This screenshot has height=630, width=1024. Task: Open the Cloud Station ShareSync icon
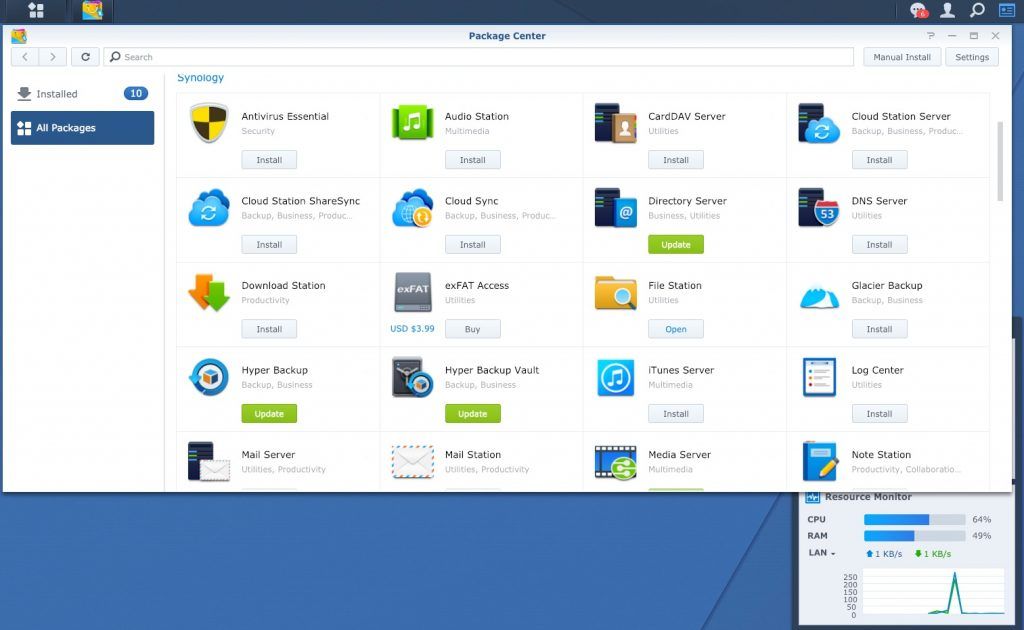pyautogui.click(x=209, y=208)
